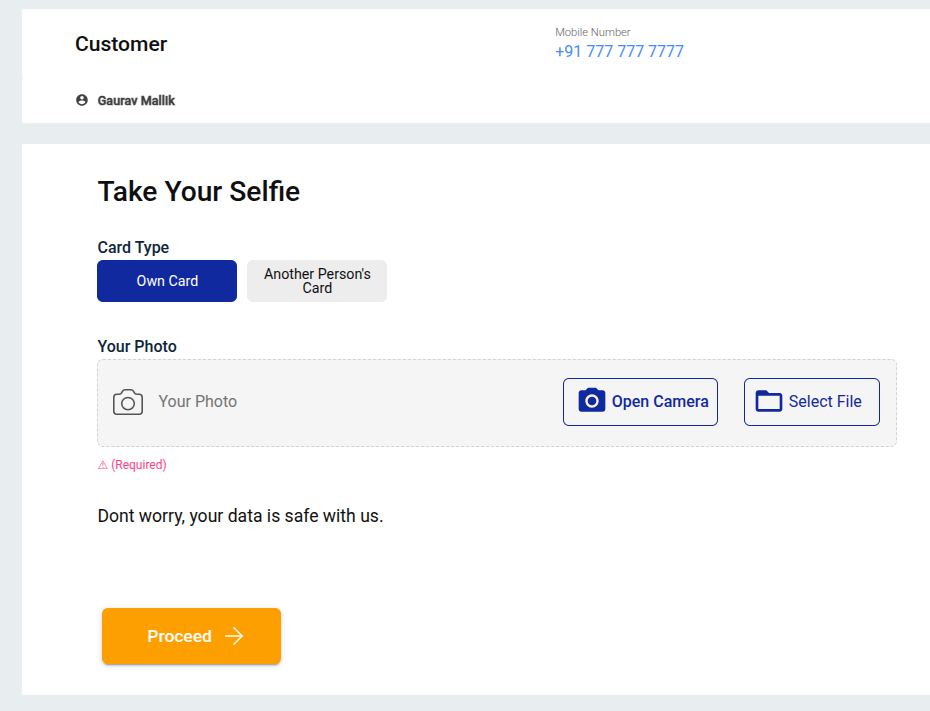Click the Card Type label

pyautogui.click(x=133, y=247)
